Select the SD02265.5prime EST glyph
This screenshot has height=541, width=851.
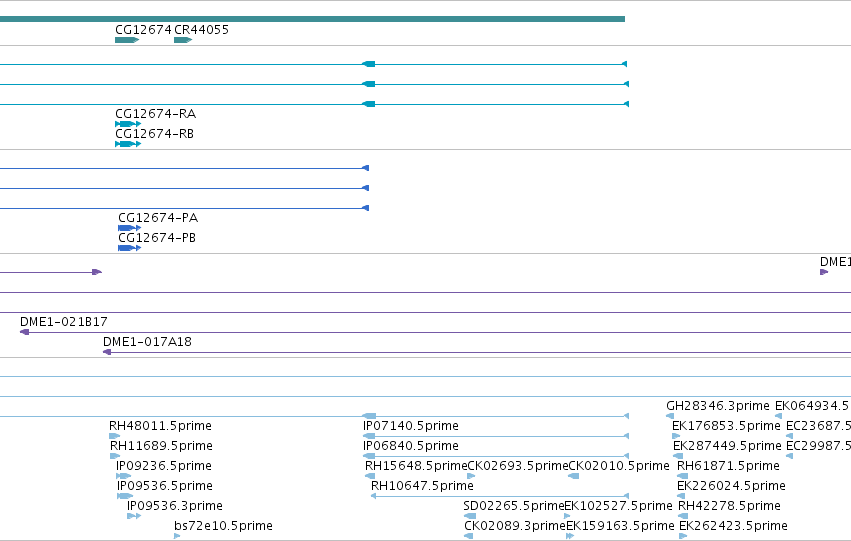coord(470,516)
